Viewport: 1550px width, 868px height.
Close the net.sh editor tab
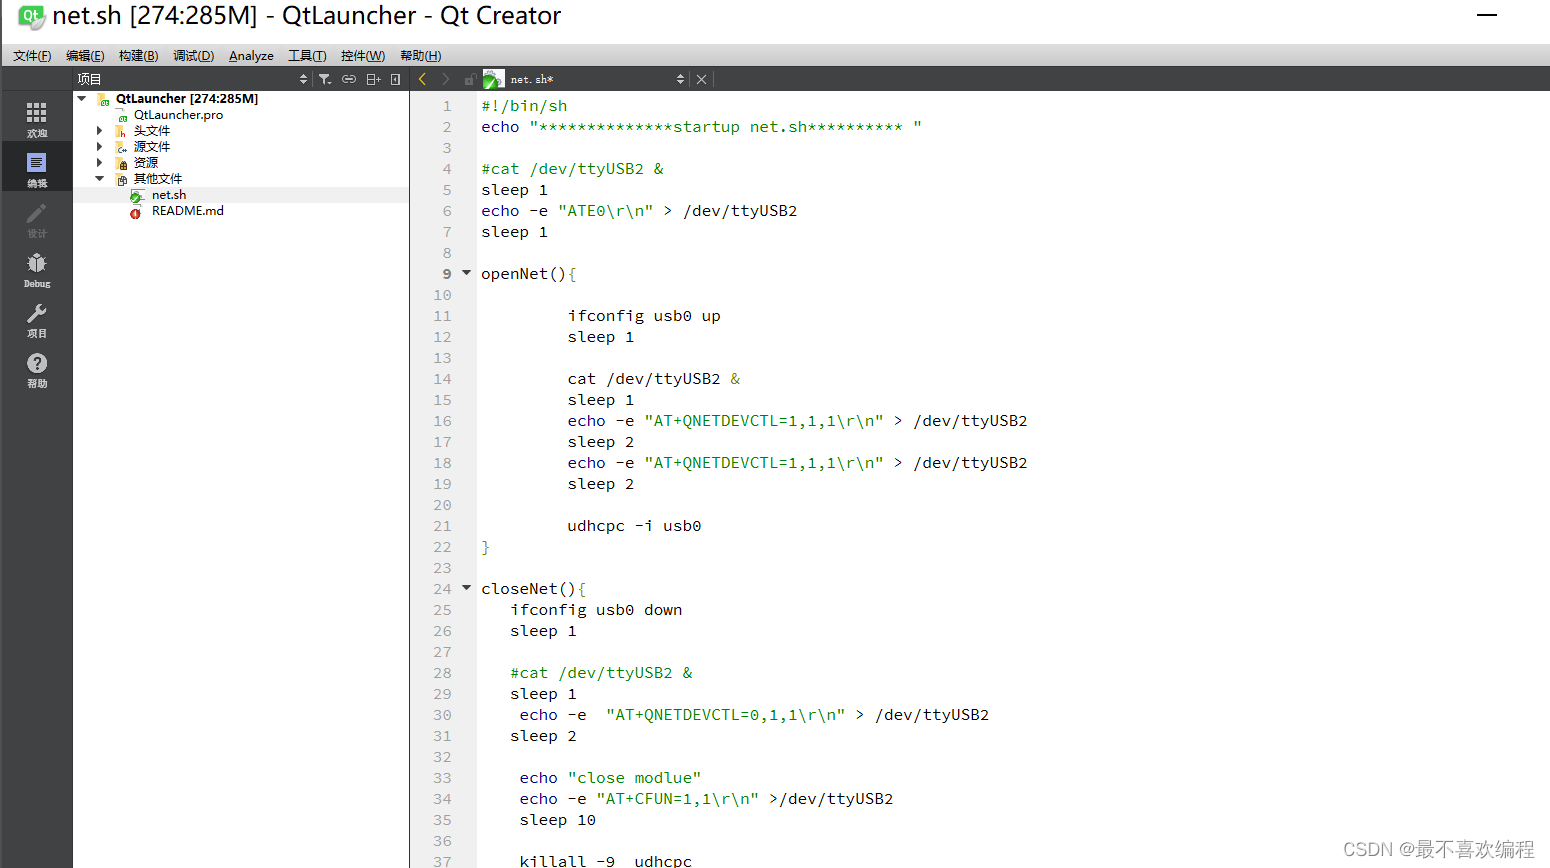click(700, 78)
